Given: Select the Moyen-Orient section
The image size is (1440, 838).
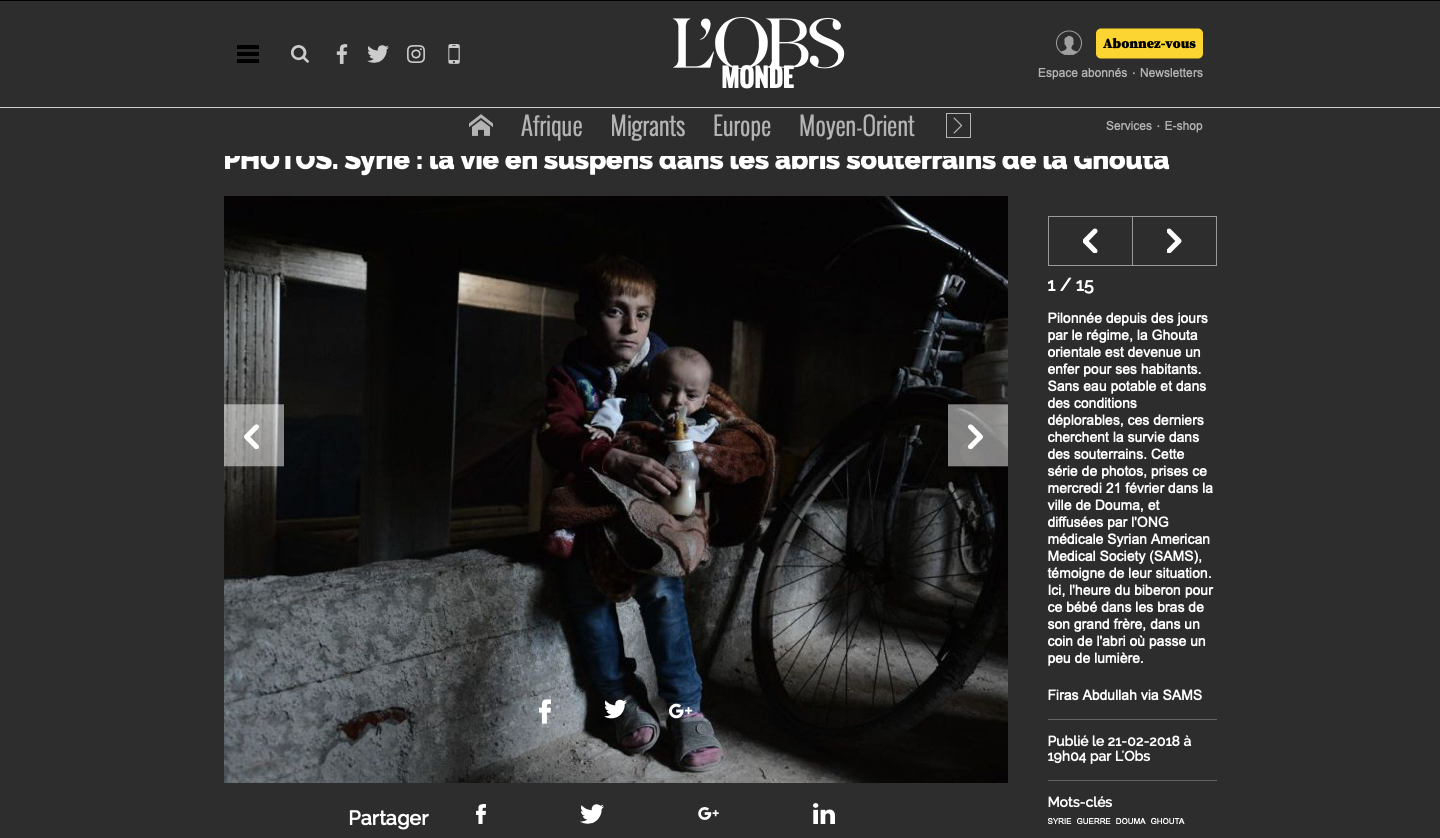Looking at the screenshot, I should pyautogui.click(x=857, y=126).
